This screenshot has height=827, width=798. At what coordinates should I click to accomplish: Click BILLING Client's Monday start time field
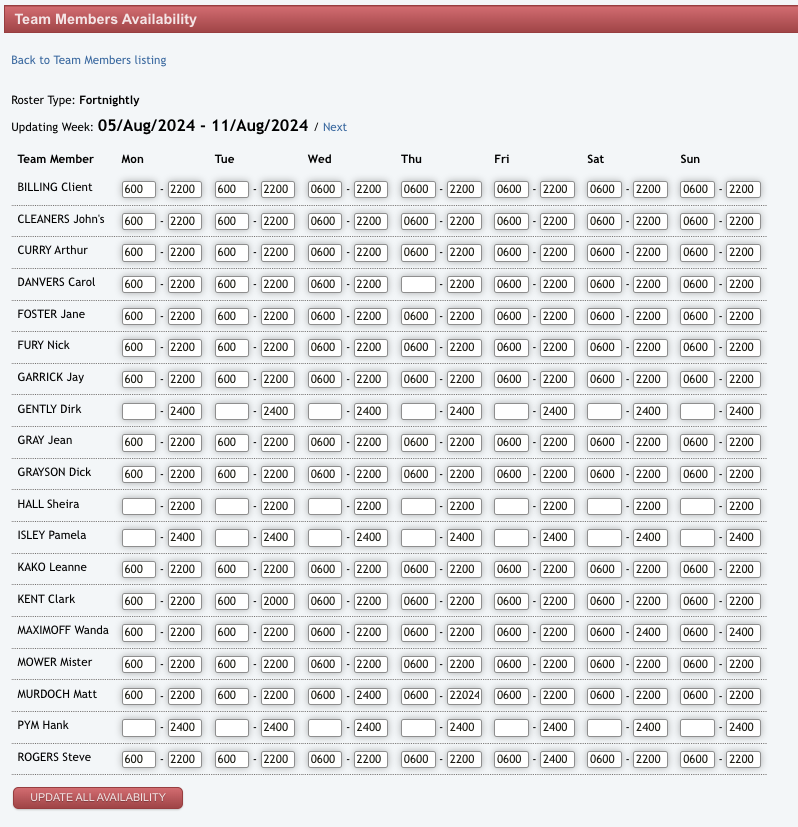click(139, 189)
